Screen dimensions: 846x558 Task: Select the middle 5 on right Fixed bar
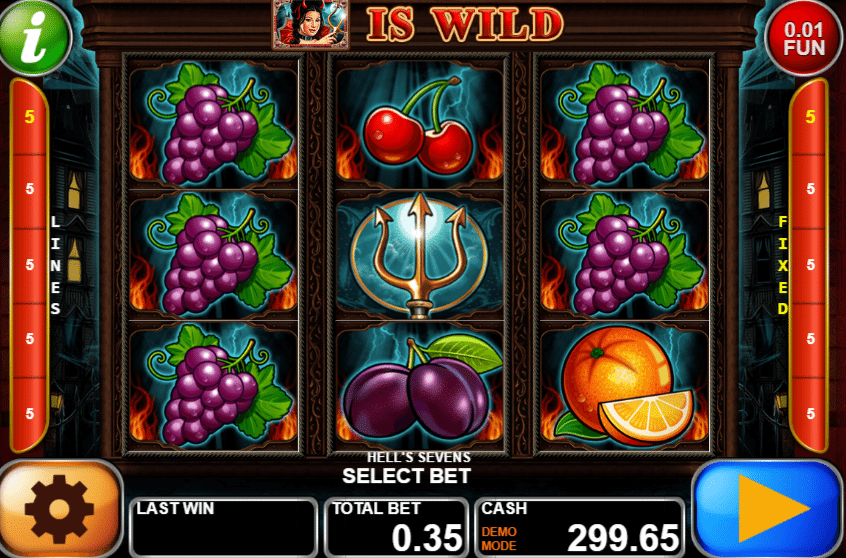[810, 264]
